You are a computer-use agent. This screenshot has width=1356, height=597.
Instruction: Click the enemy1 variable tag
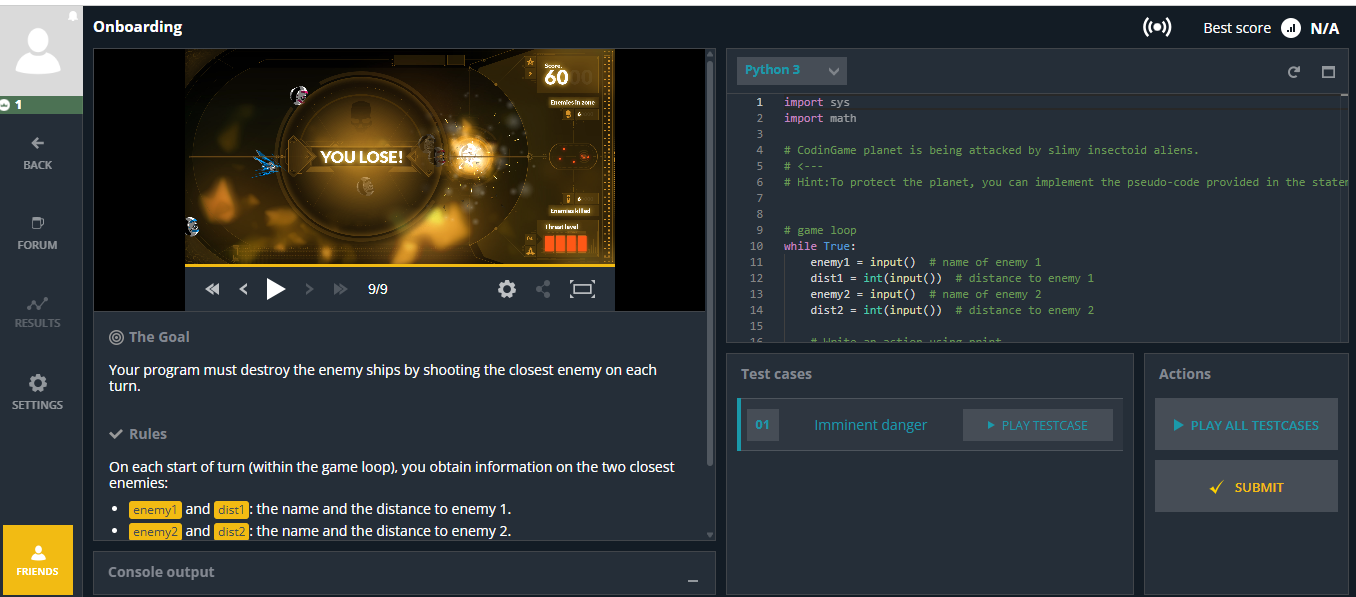[155, 510]
